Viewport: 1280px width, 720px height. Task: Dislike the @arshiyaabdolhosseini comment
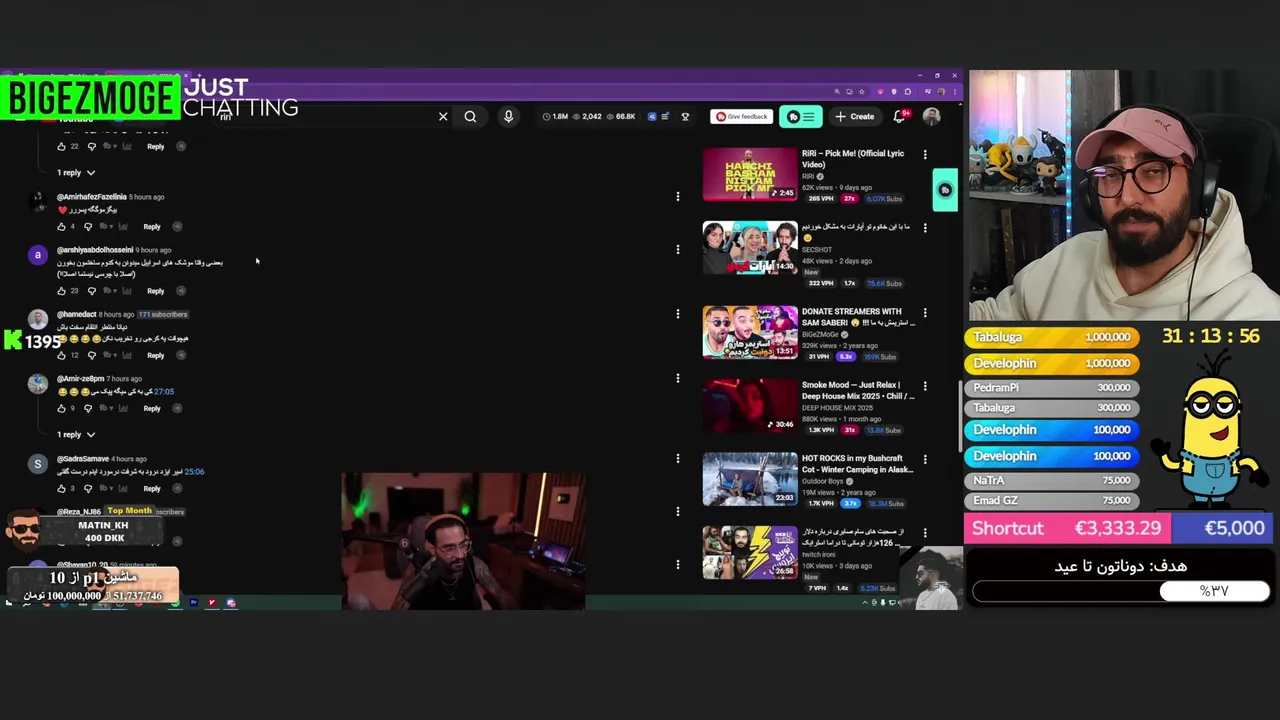point(92,291)
